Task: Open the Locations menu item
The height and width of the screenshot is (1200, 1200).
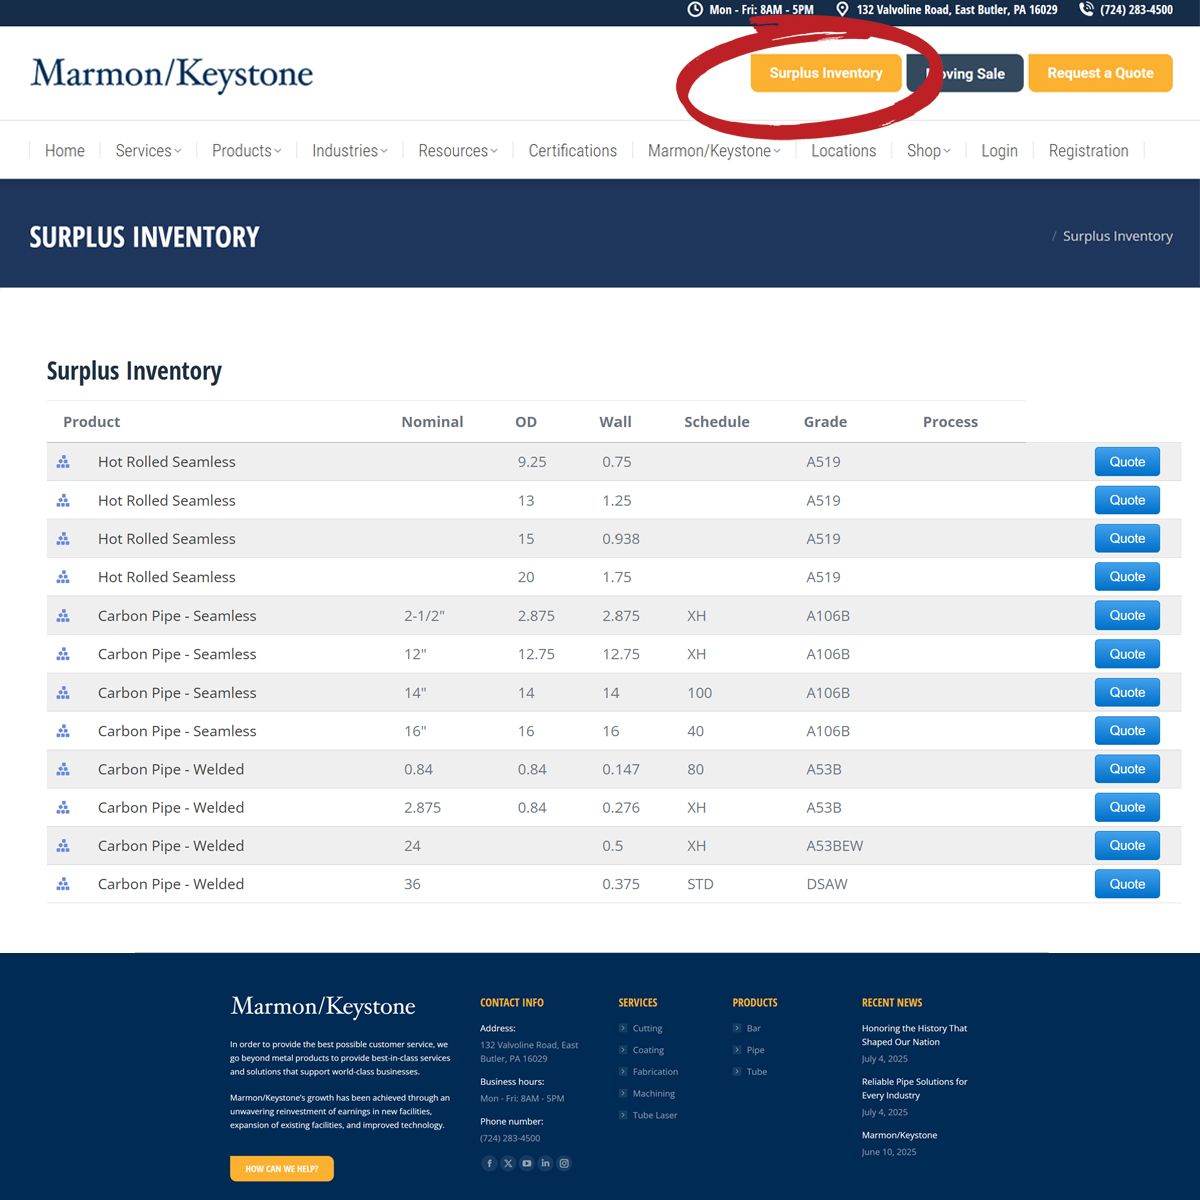Action: click(x=843, y=151)
